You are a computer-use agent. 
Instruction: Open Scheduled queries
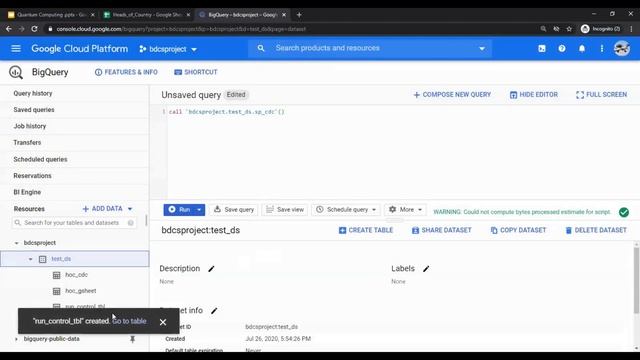[40, 159]
